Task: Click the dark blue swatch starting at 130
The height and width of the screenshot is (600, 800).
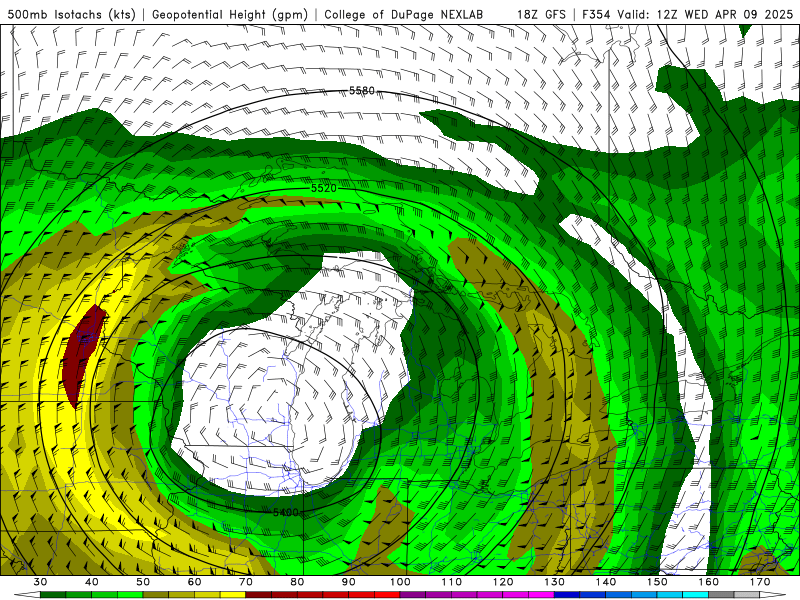Action: click(x=567, y=595)
